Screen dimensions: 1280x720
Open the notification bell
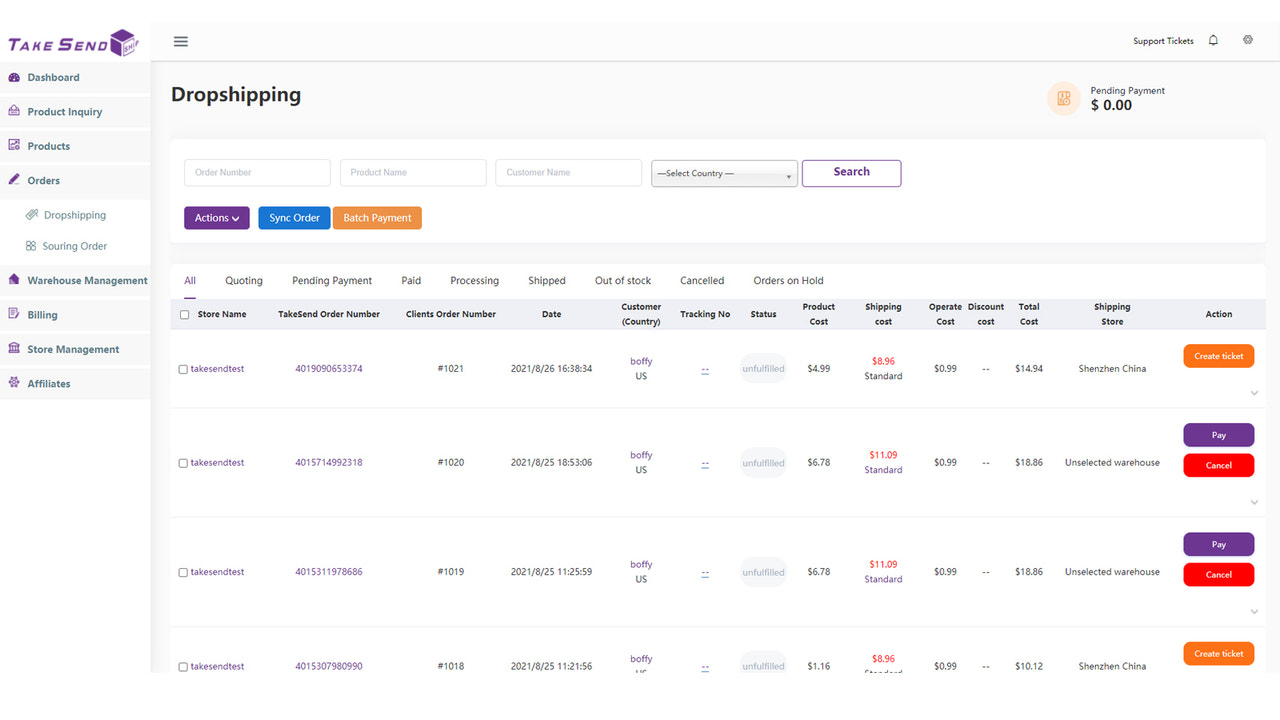tap(1213, 41)
